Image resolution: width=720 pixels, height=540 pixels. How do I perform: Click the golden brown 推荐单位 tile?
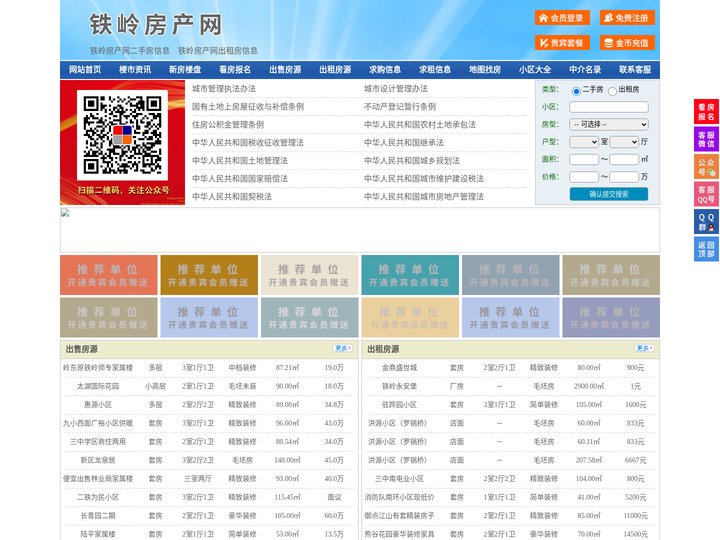[x=209, y=275]
